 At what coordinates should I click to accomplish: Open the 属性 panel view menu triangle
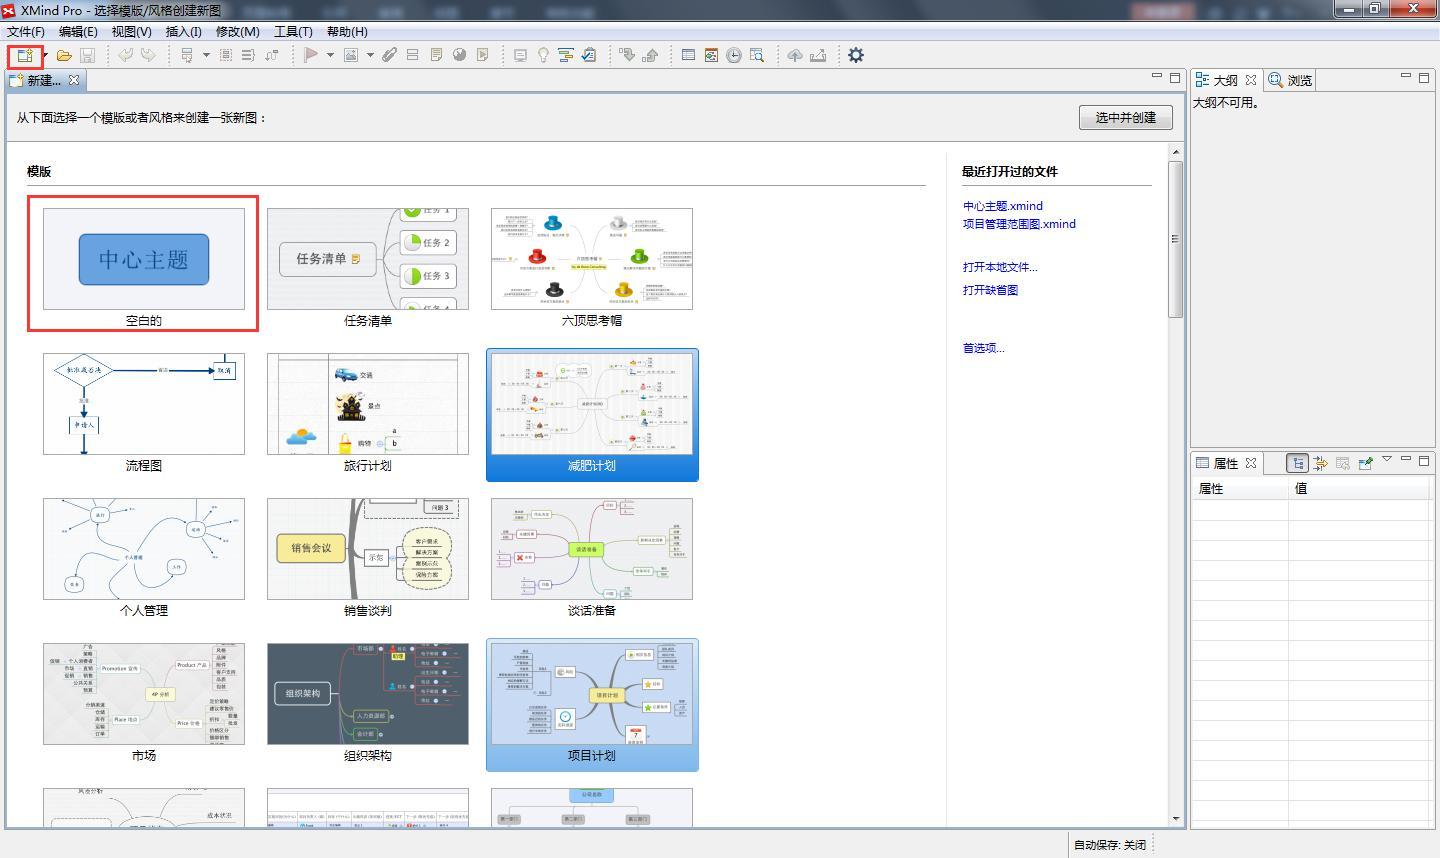coord(1387,460)
